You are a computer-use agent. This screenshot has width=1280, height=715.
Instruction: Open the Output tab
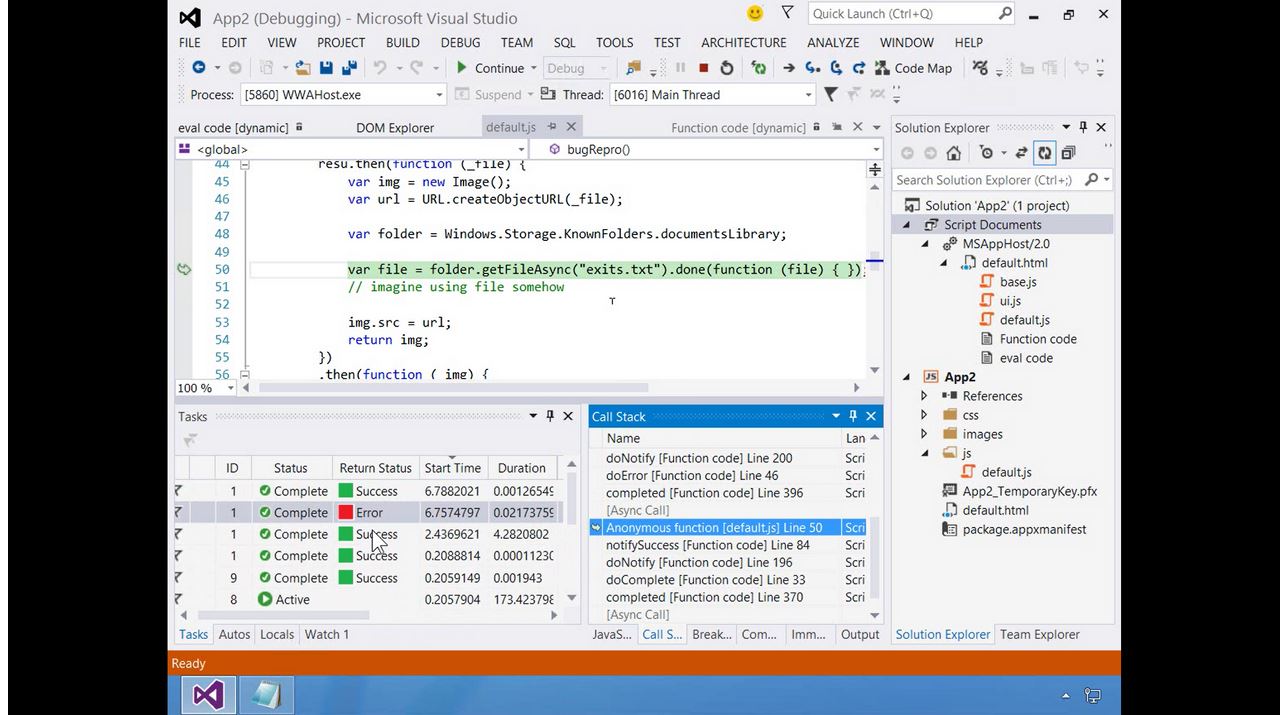point(860,634)
